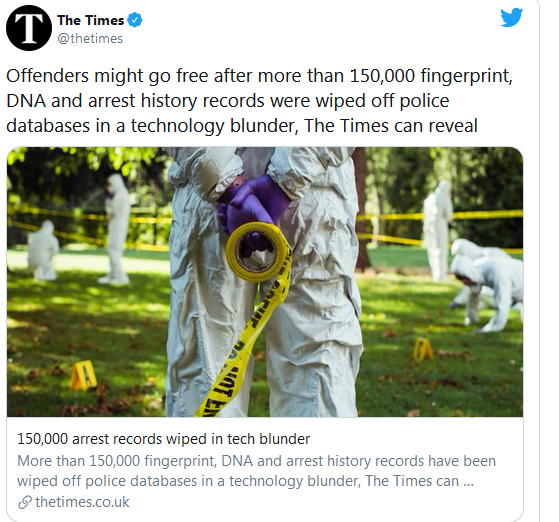Click the blue verified badge
559x522 pixels.
(x=135, y=20)
